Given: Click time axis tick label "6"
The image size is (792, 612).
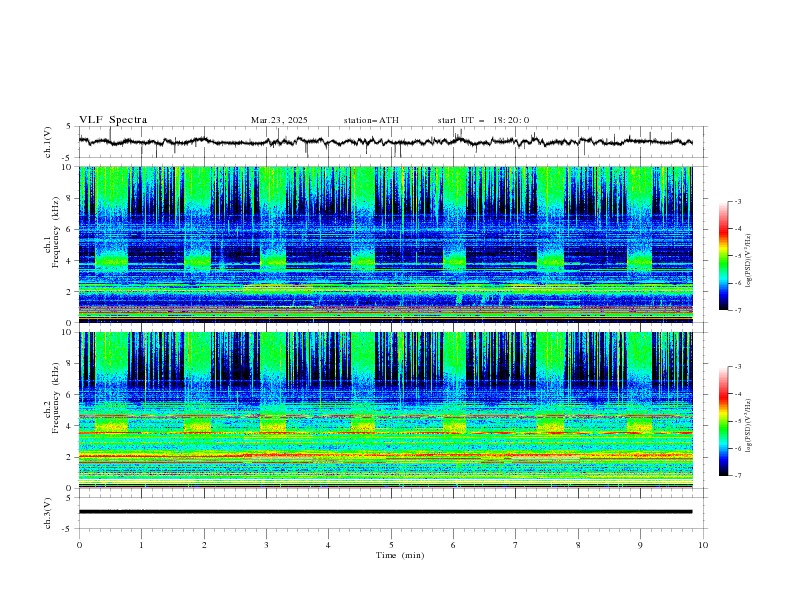Looking at the screenshot, I should pyautogui.click(x=453, y=545).
